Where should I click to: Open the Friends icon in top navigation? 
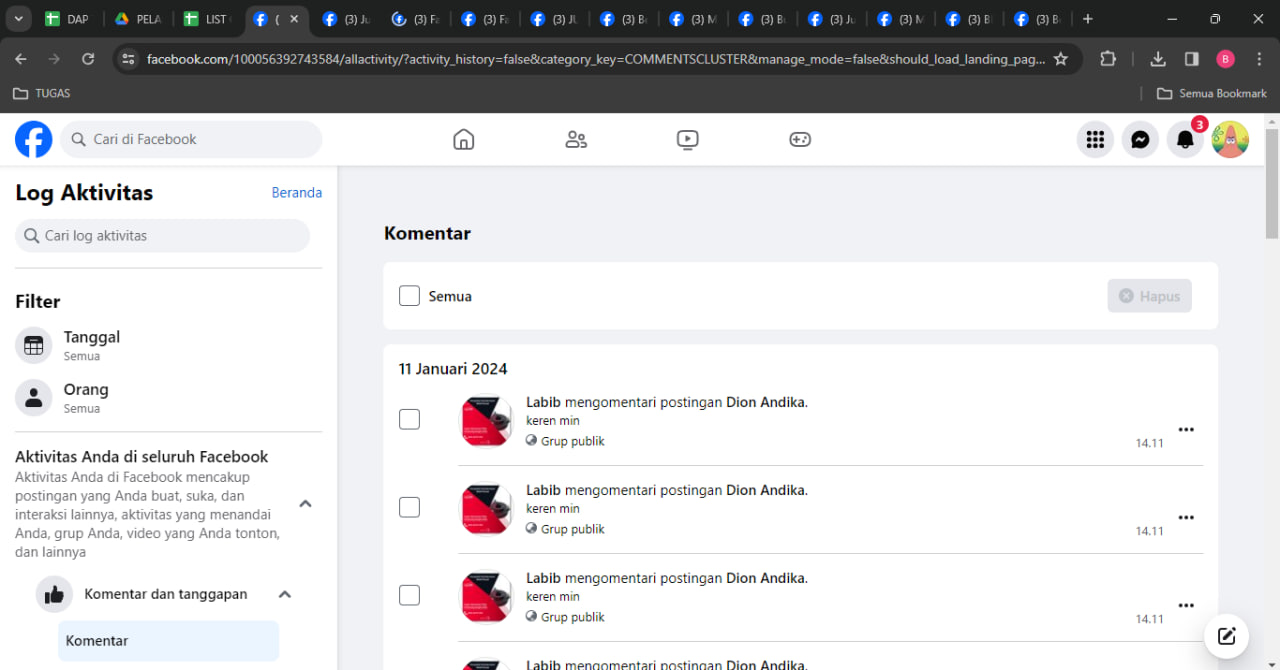[576, 139]
